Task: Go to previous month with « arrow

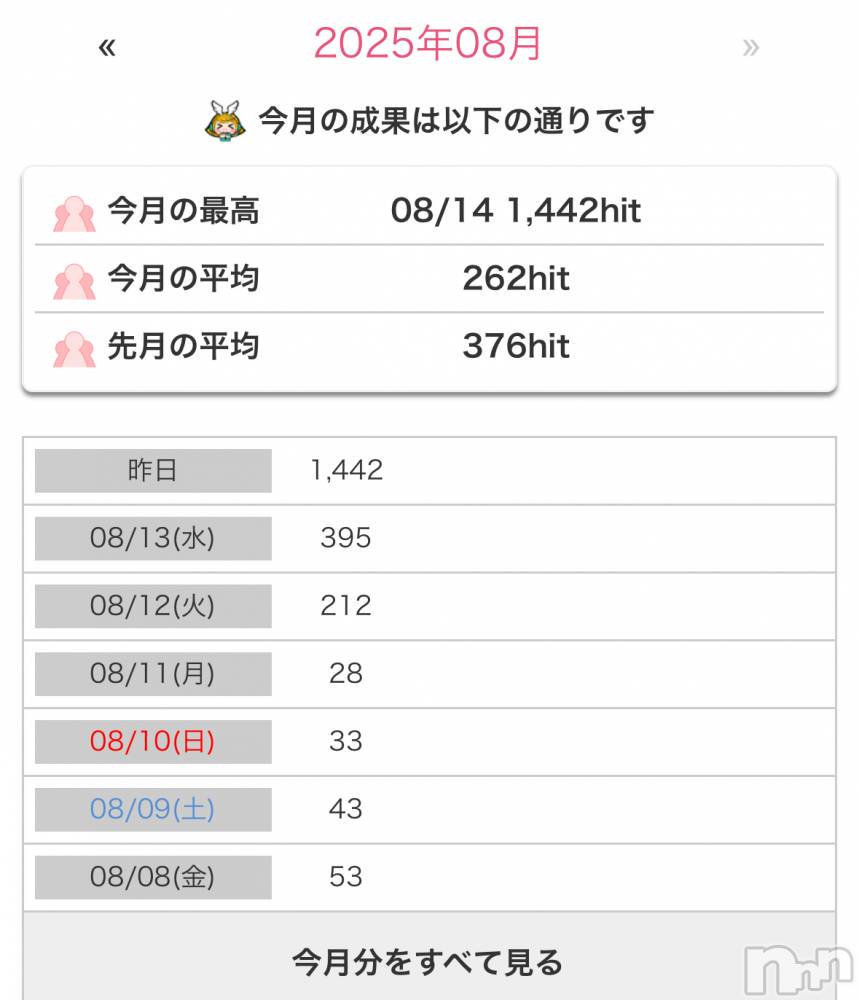Action: coord(107,47)
